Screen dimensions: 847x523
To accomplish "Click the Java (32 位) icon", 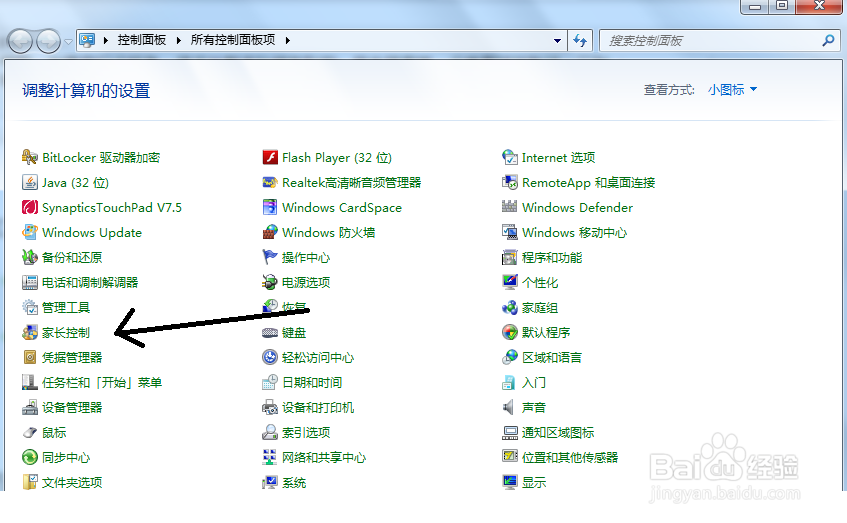I will [x=29, y=183].
